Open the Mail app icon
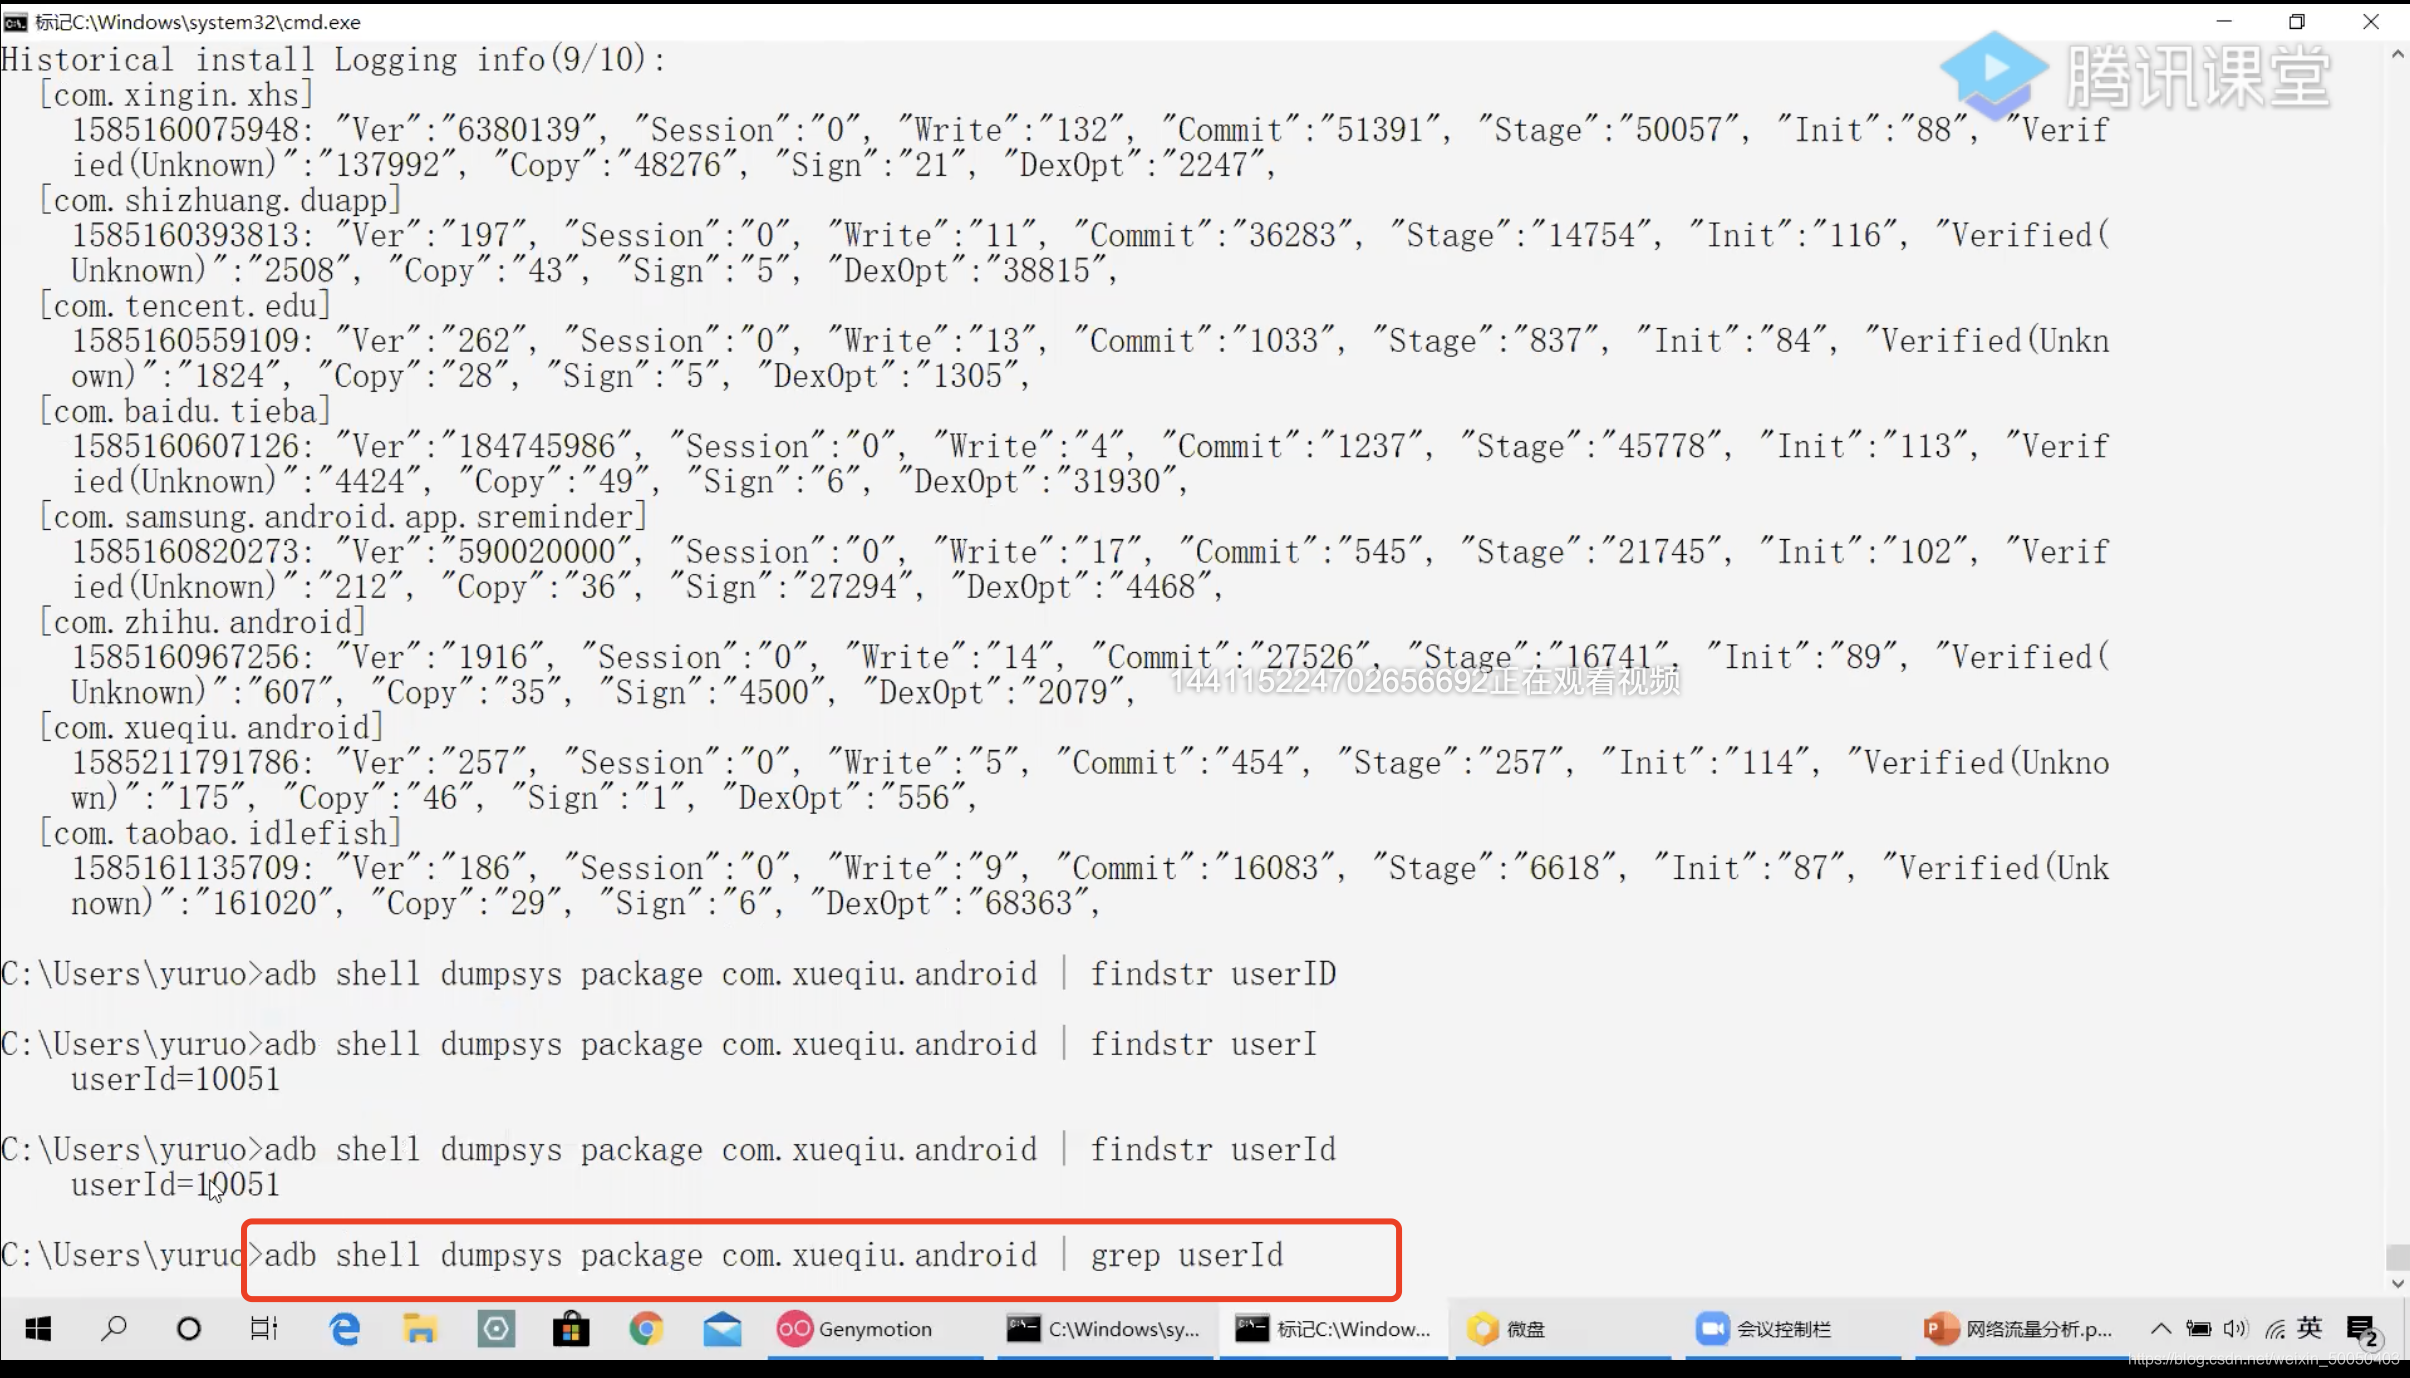 point(722,1329)
